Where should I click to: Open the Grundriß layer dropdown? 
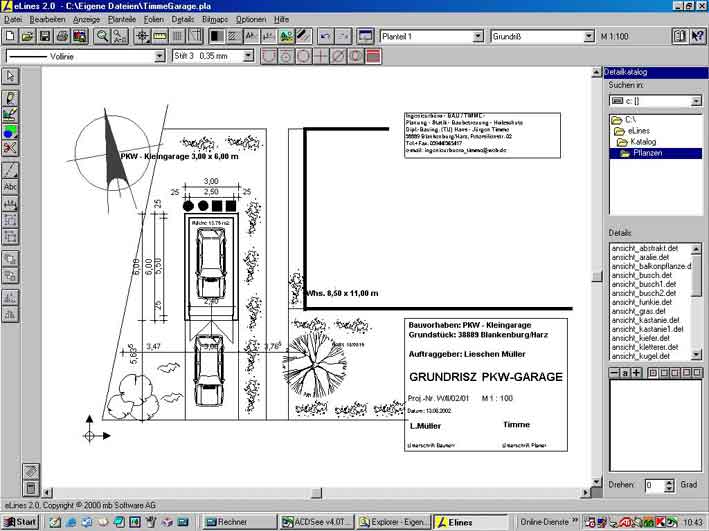click(x=587, y=37)
